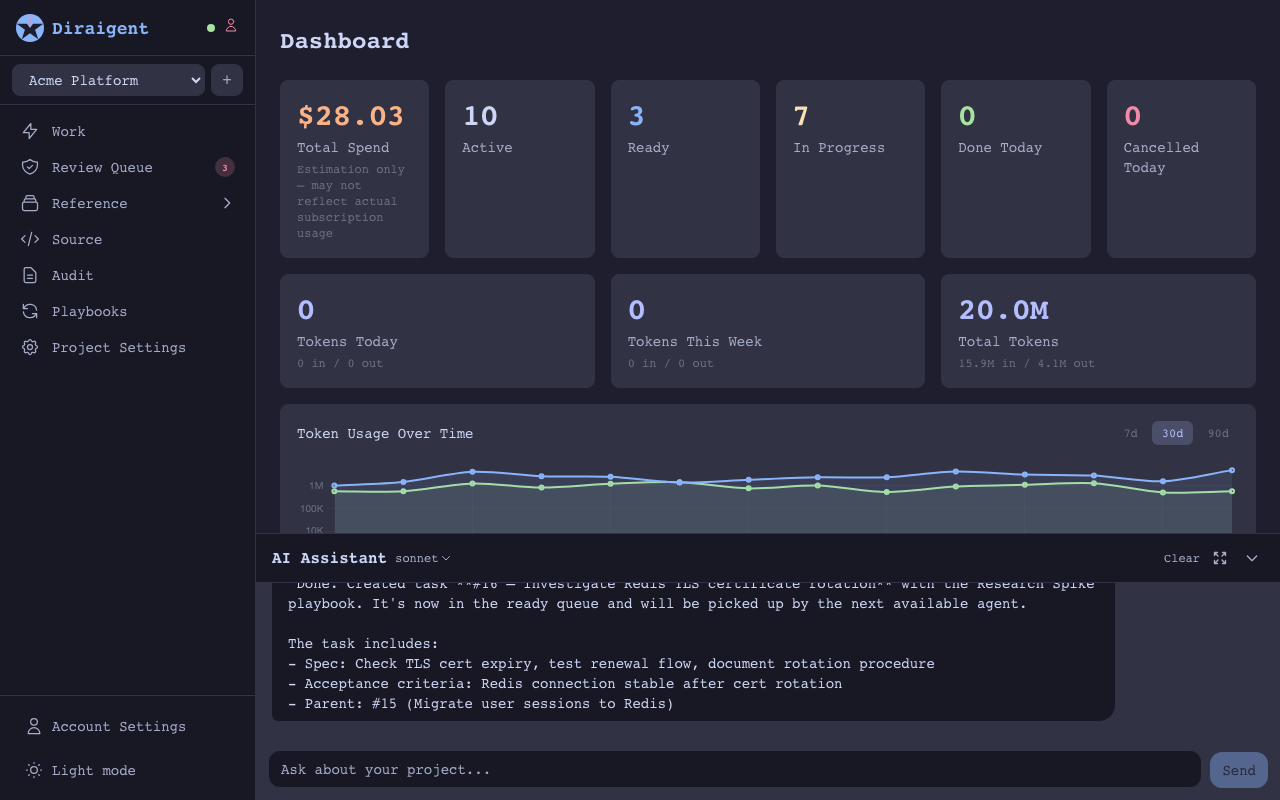Select the 90d chart tab
The image size is (1280, 800).
(x=1218, y=433)
